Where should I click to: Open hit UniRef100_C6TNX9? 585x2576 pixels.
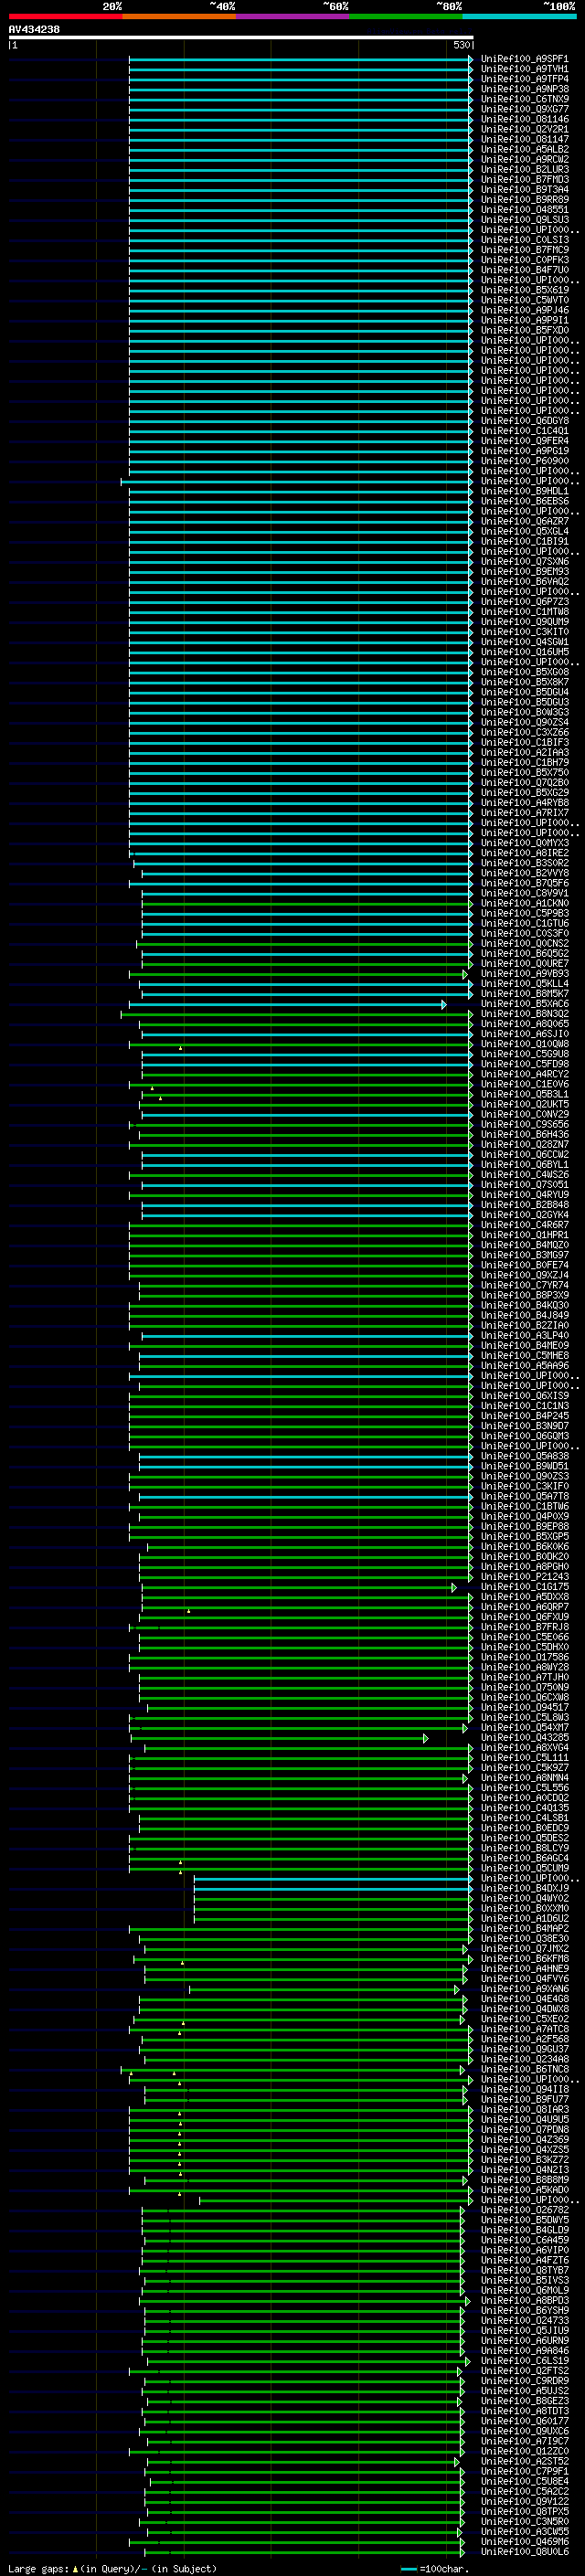pyautogui.click(x=524, y=99)
